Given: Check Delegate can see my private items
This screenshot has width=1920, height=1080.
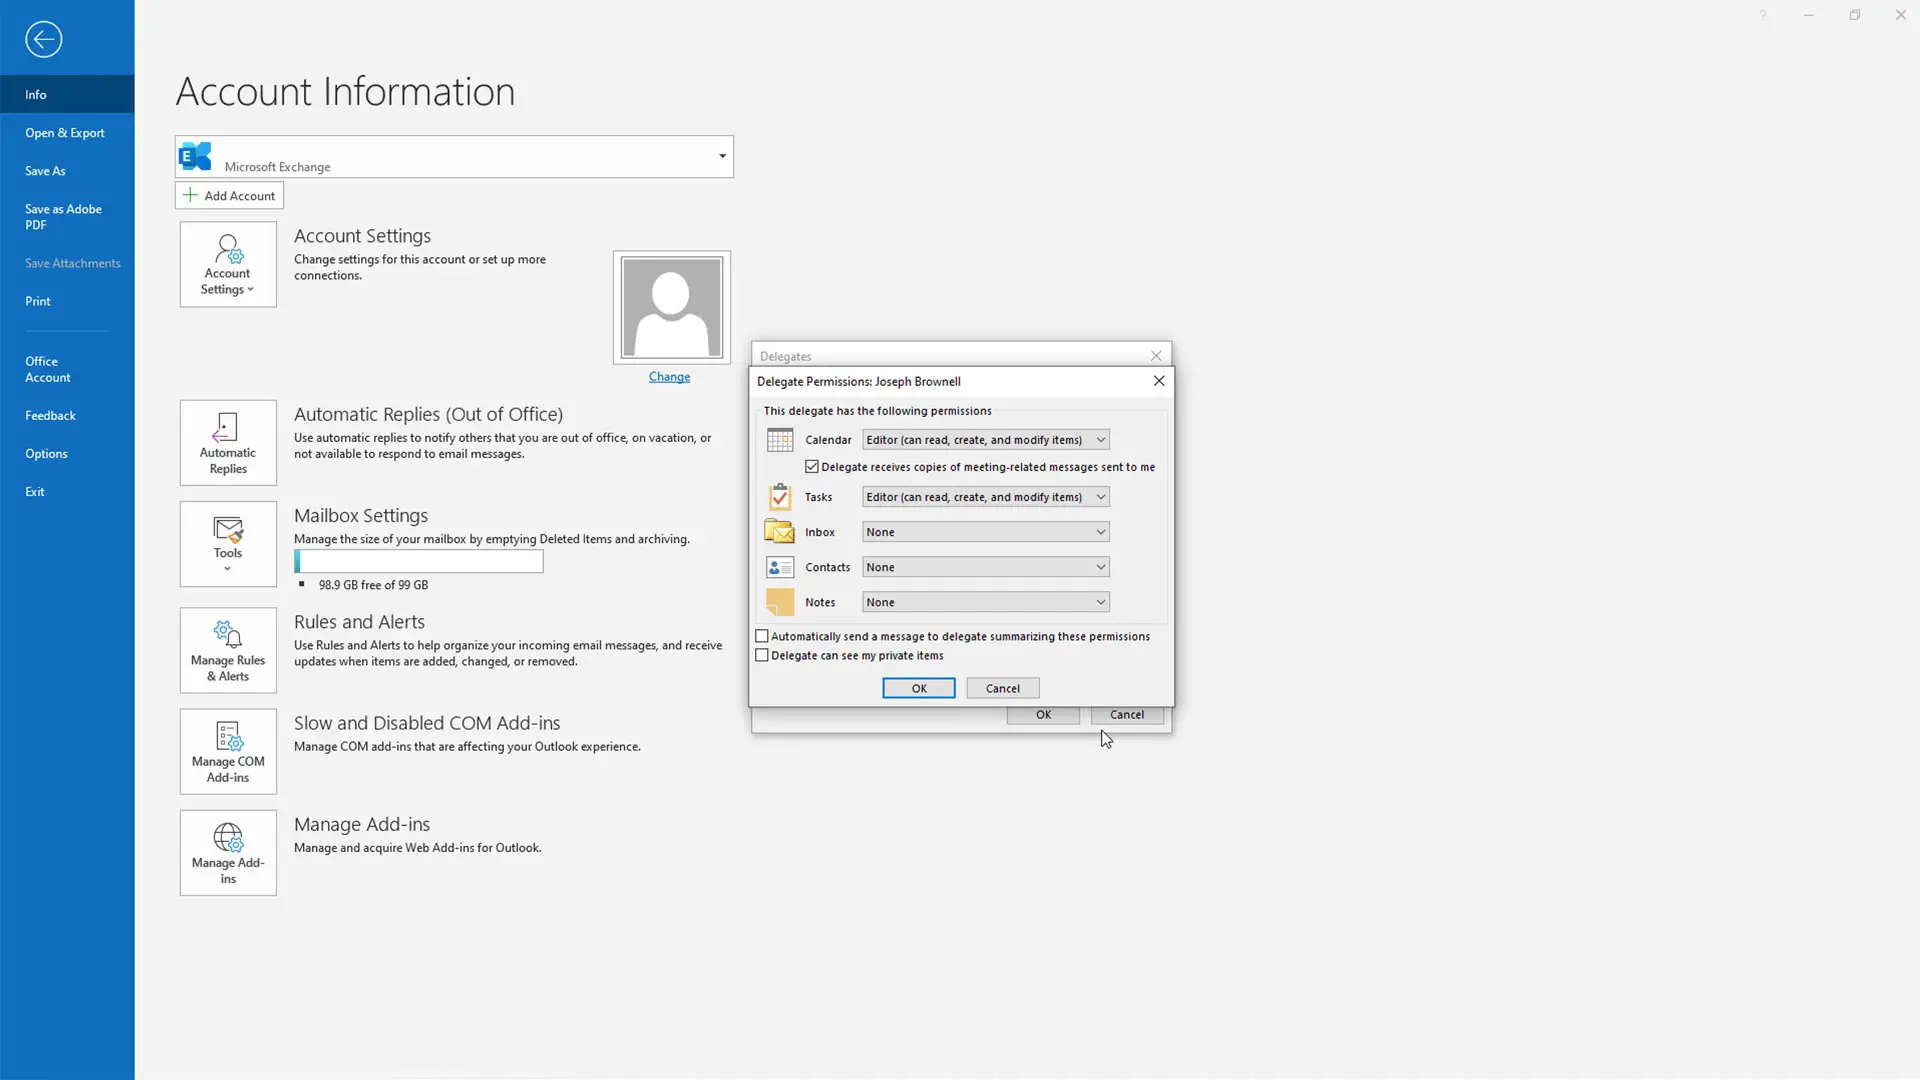Looking at the screenshot, I should click(x=762, y=656).
